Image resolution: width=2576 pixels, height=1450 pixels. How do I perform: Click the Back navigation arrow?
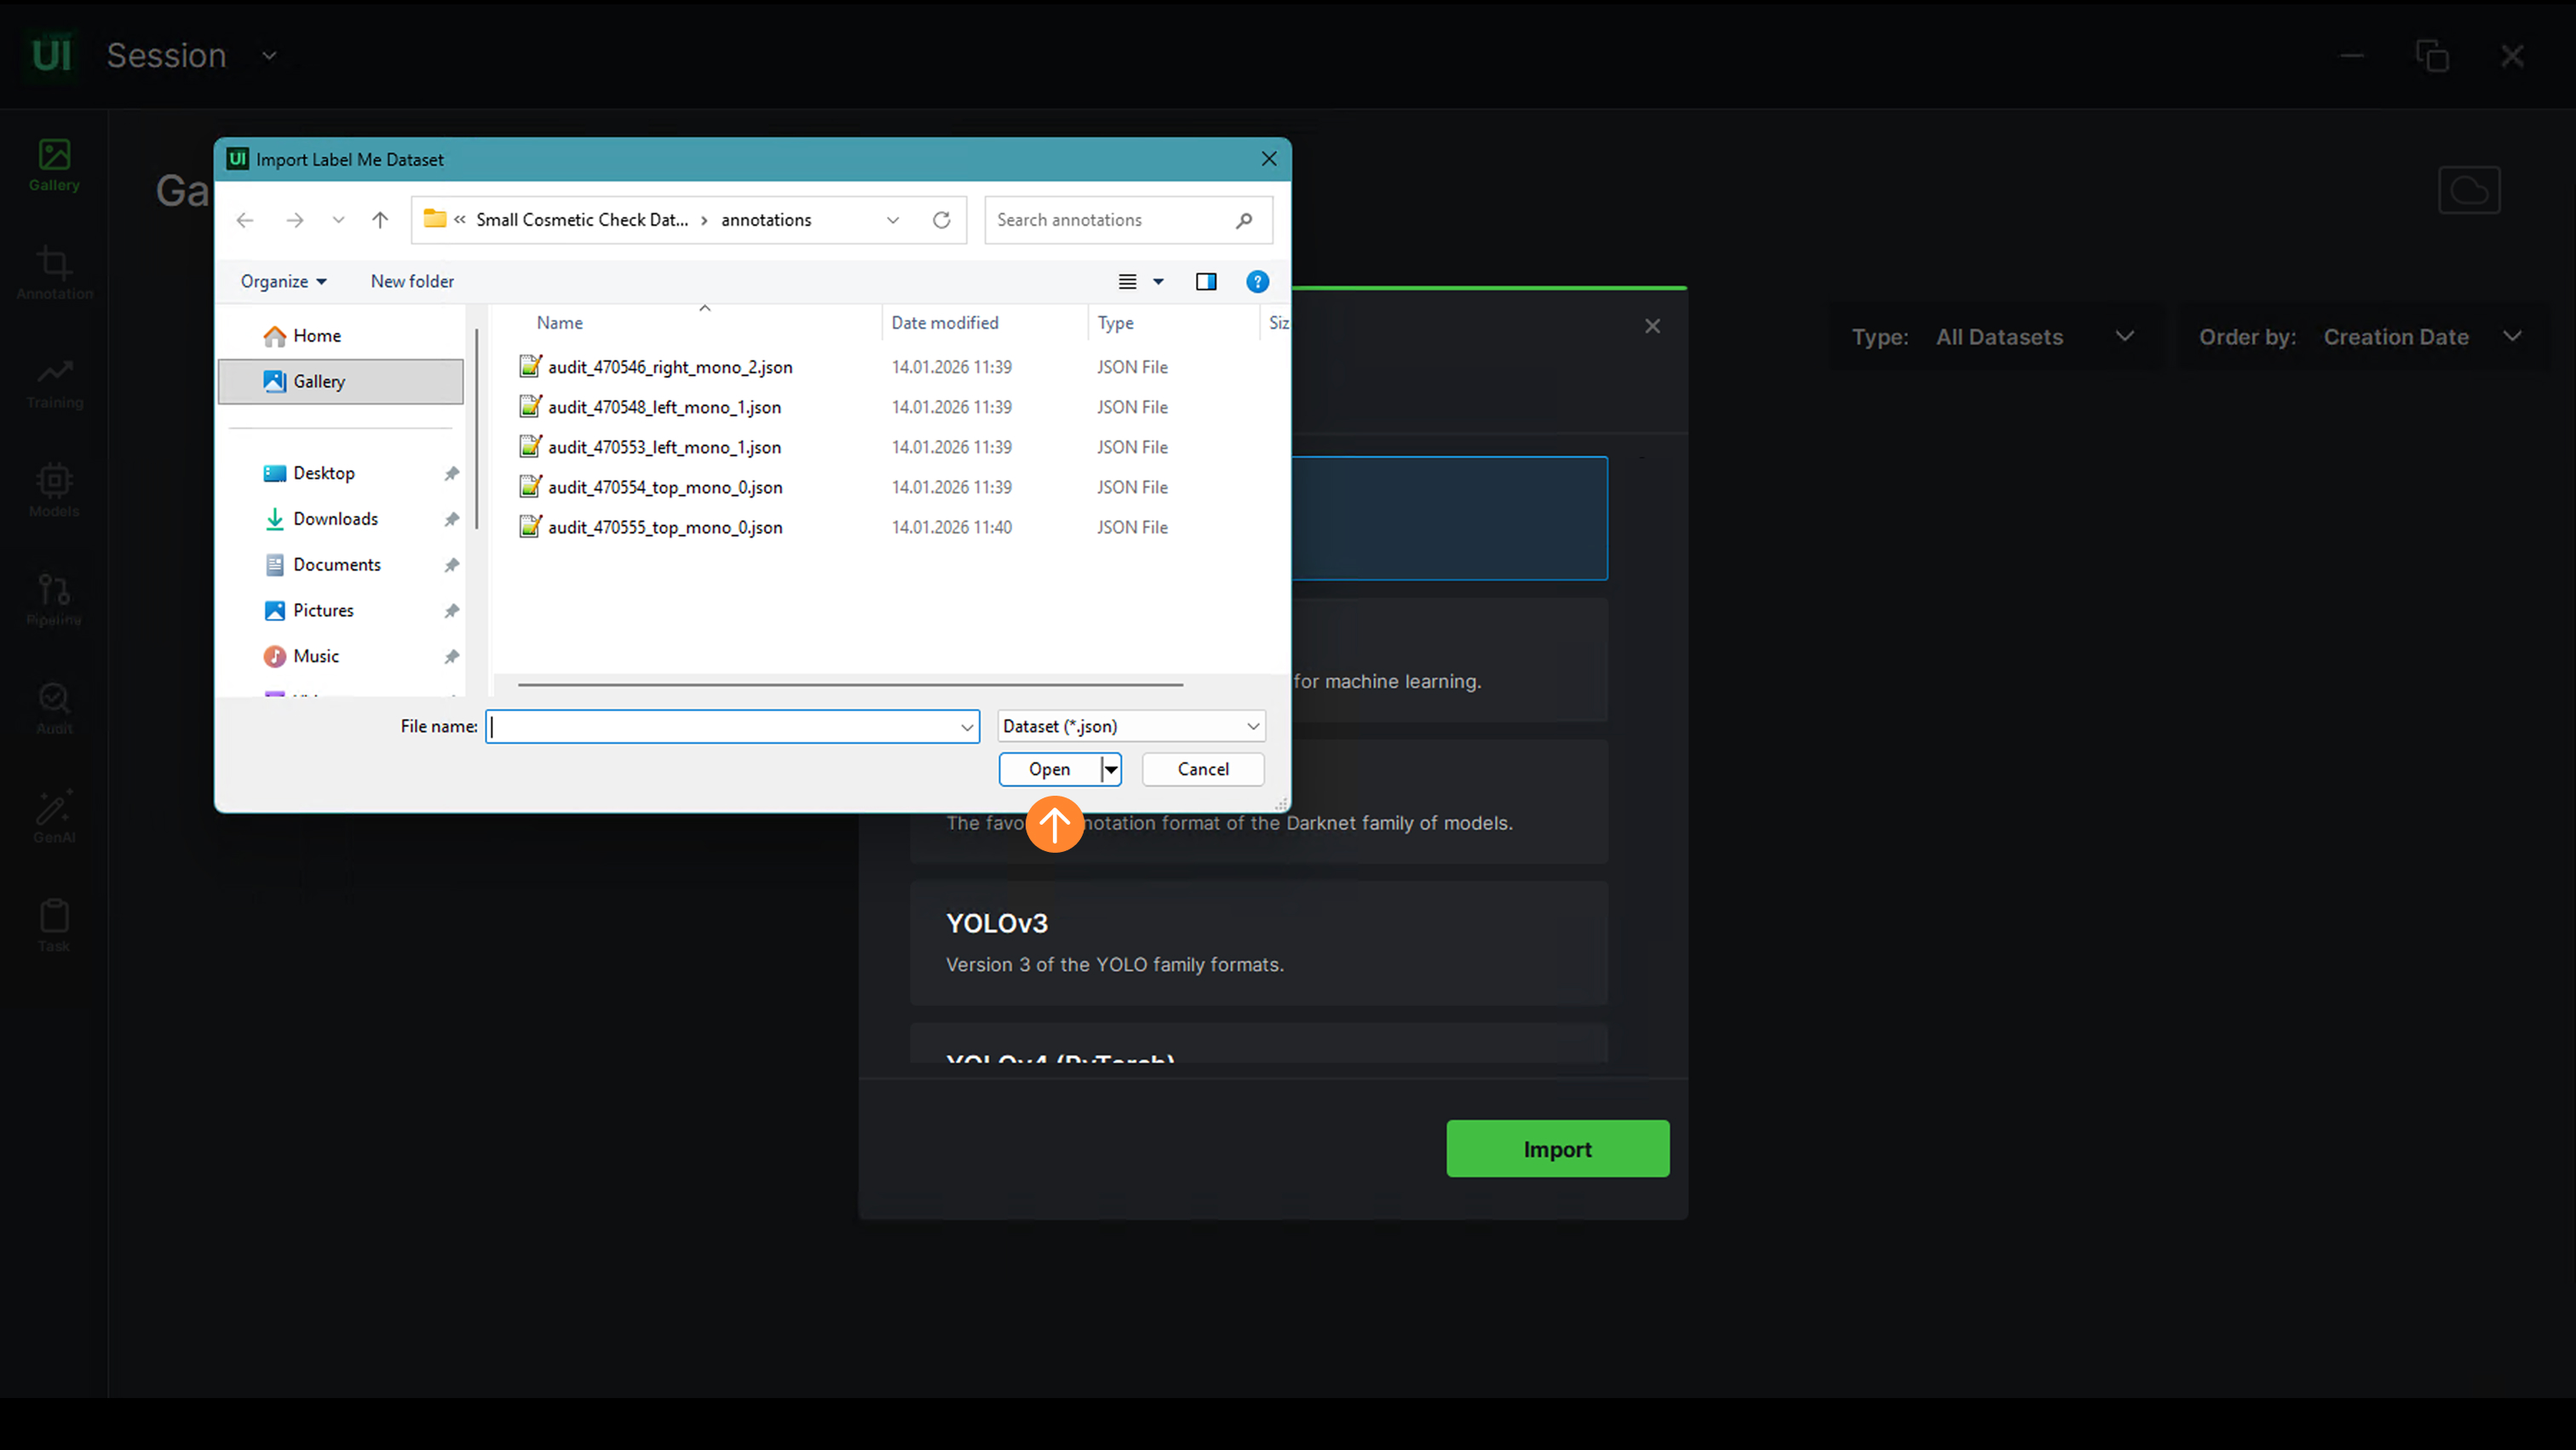click(x=245, y=220)
